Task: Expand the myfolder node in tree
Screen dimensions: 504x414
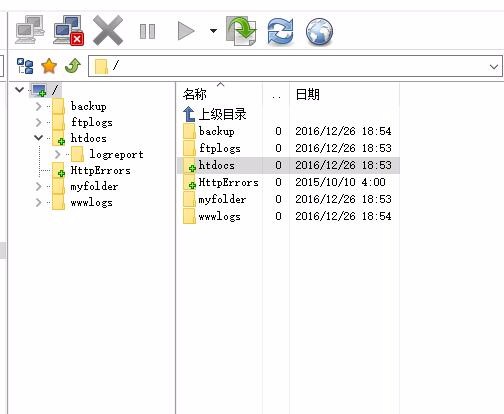Action: click(x=38, y=186)
